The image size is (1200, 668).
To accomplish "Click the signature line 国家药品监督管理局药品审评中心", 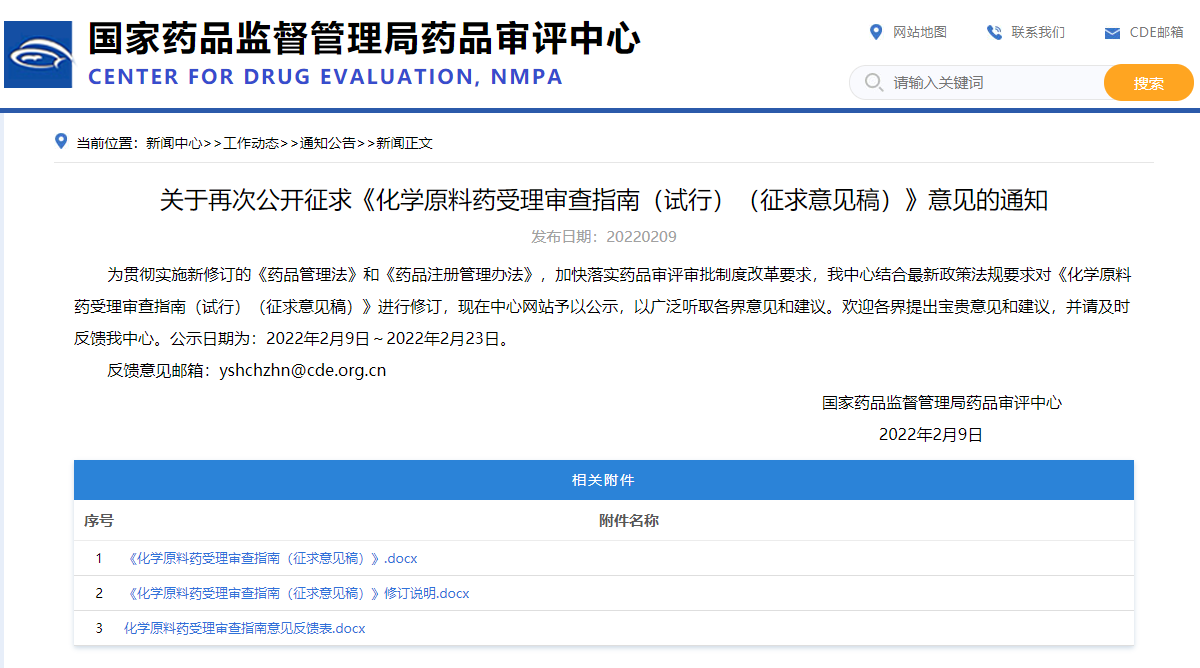I will tap(942, 403).
